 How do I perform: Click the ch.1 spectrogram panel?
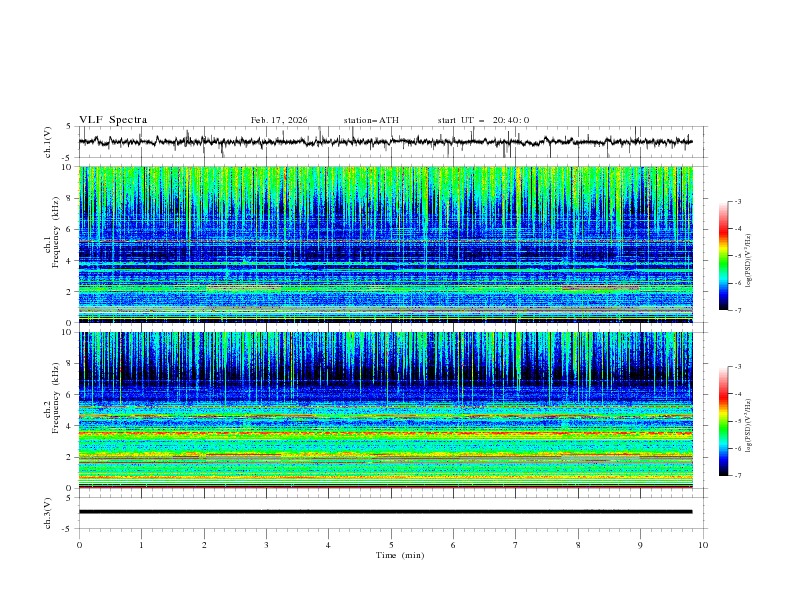click(385, 244)
